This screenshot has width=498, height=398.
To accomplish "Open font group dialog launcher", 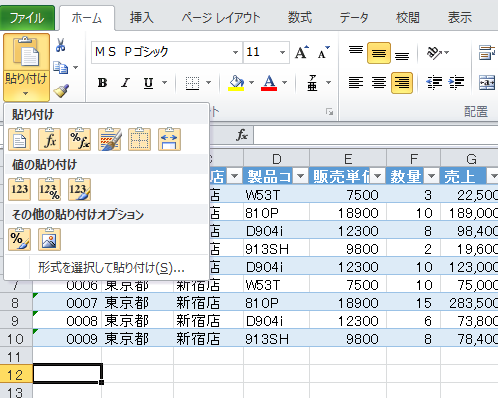I will [x=330, y=112].
